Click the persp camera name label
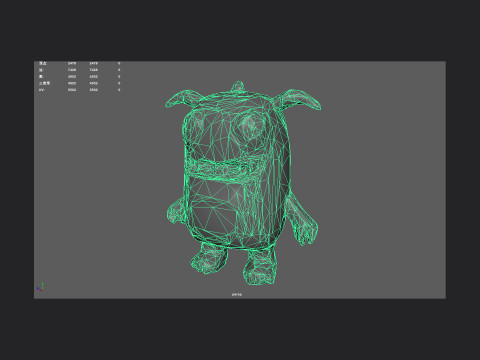Viewport: 480px width, 360px height. click(x=237, y=294)
